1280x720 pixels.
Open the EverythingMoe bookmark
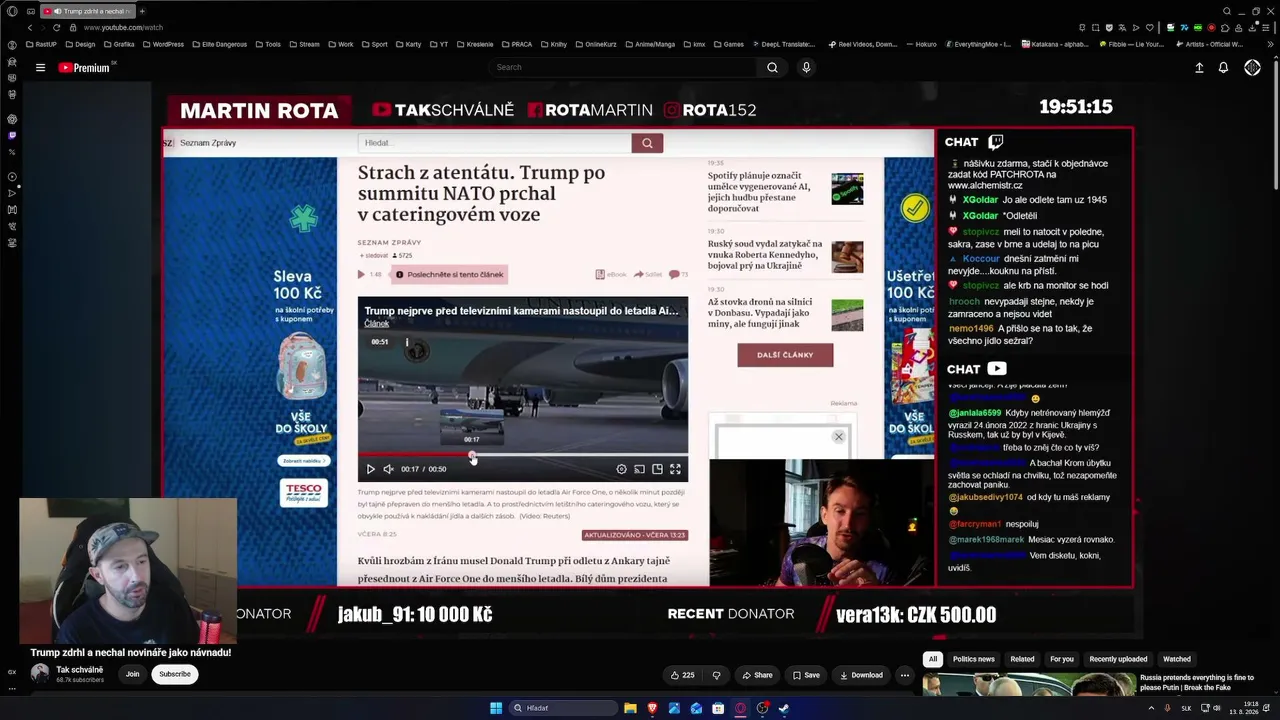point(977,44)
